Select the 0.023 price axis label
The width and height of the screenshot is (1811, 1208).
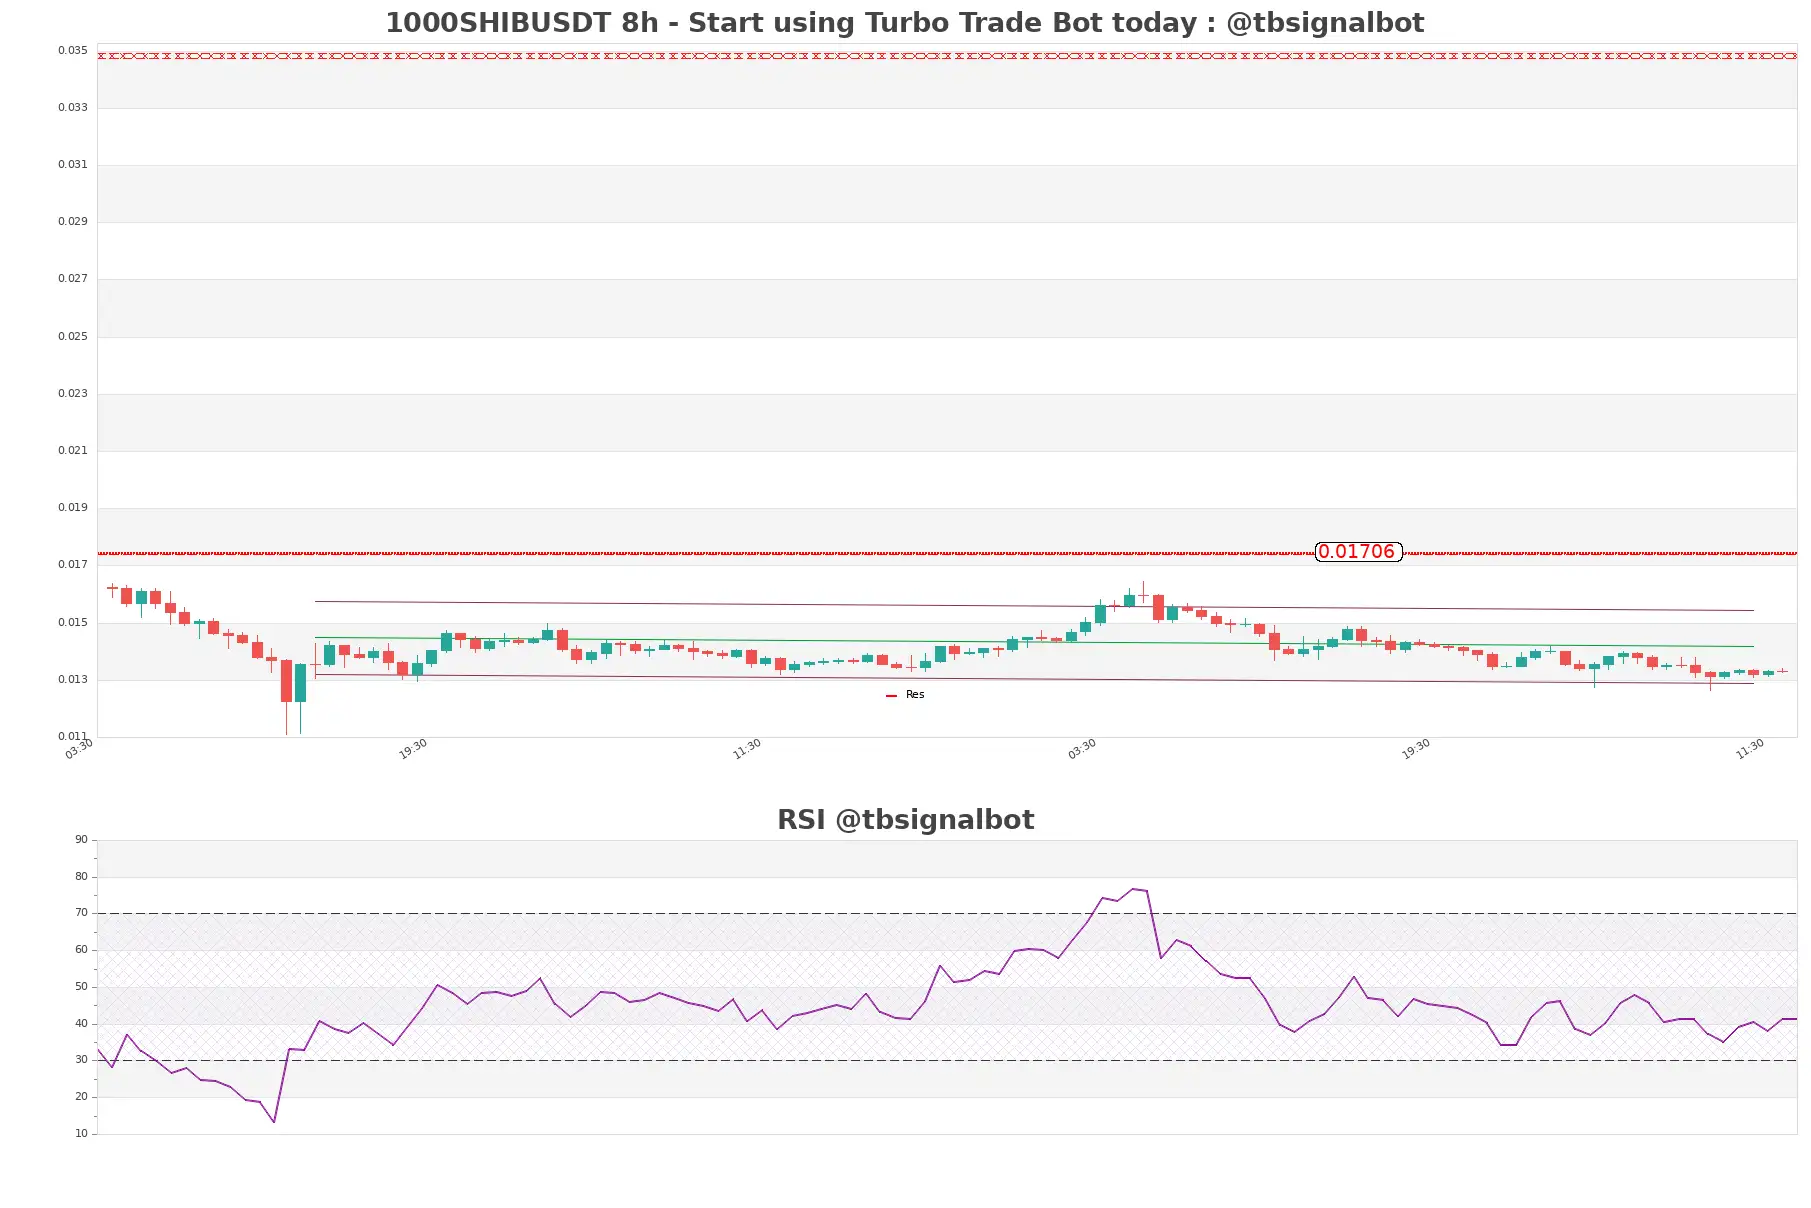(x=72, y=394)
